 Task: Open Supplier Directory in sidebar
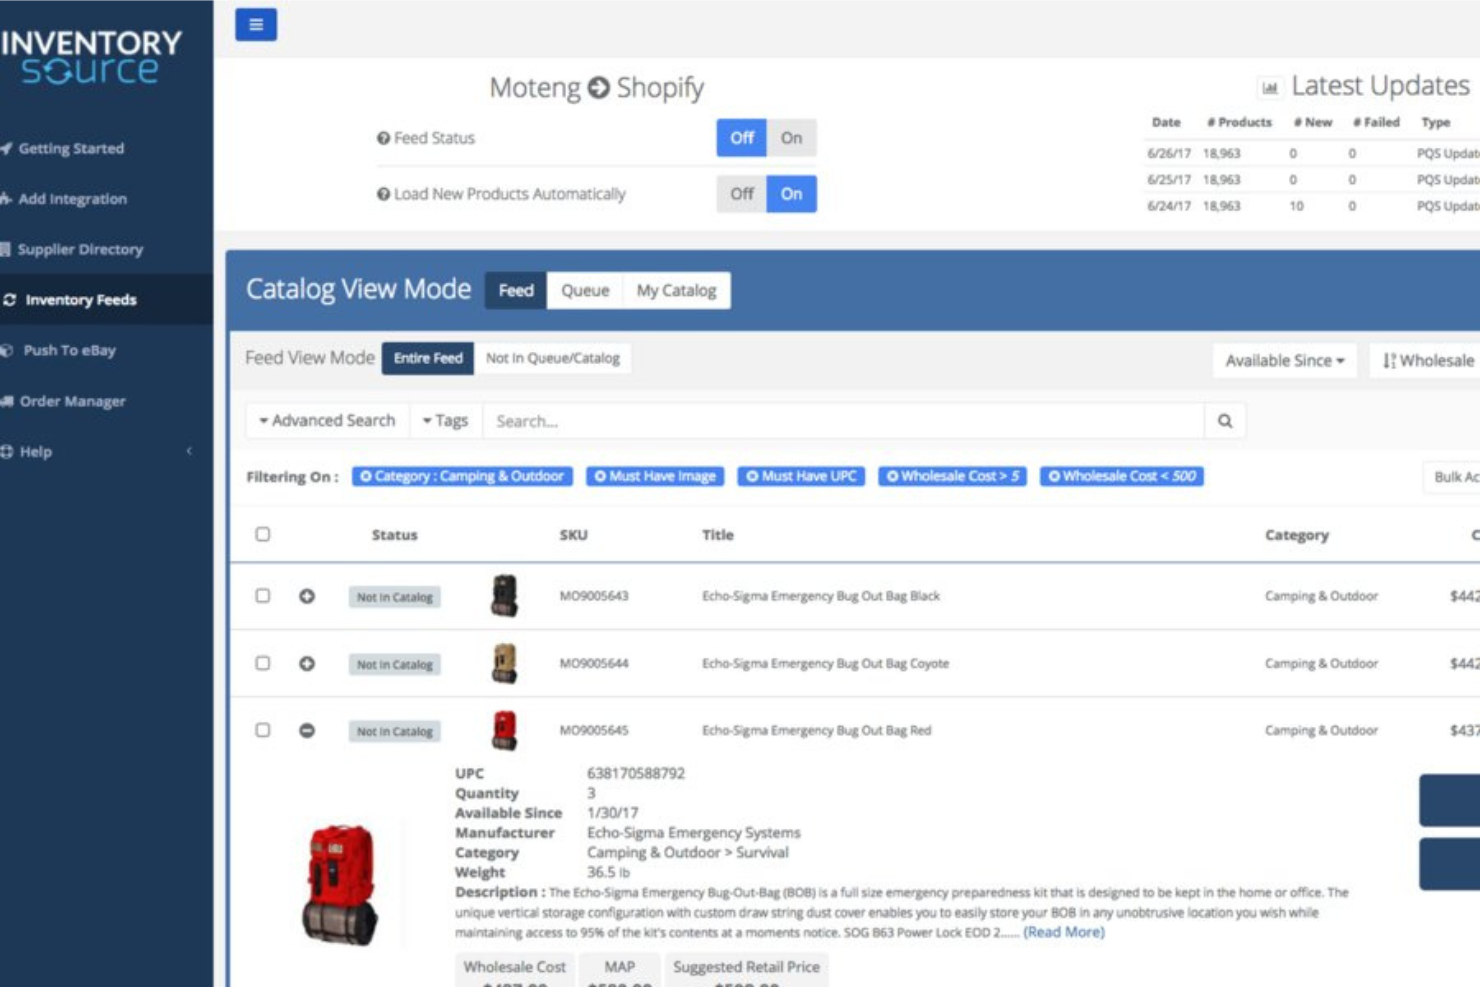tap(80, 249)
